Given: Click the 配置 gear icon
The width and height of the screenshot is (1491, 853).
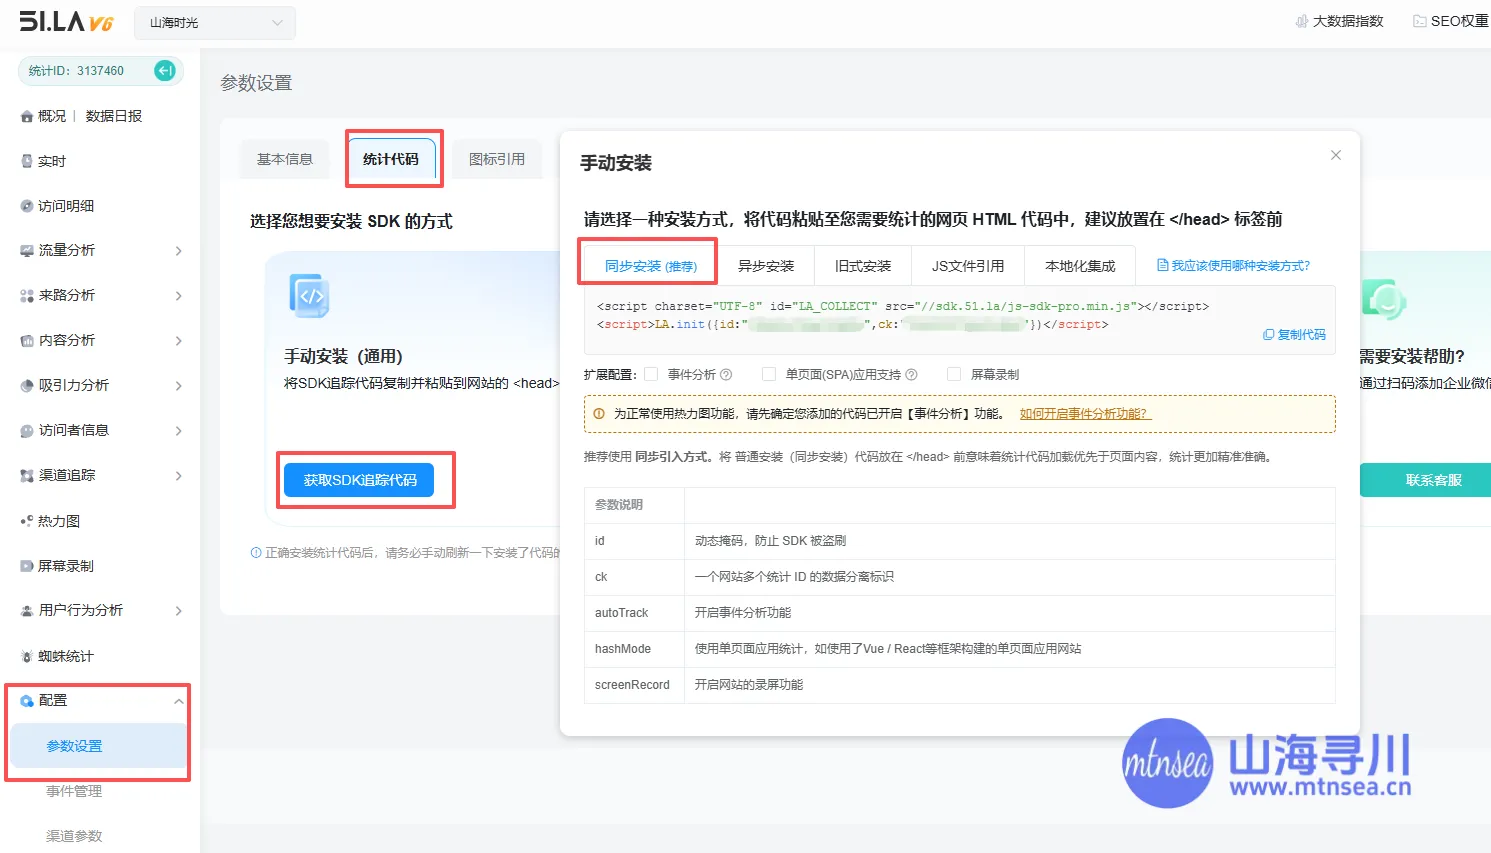Looking at the screenshot, I should pyautogui.click(x=27, y=701).
